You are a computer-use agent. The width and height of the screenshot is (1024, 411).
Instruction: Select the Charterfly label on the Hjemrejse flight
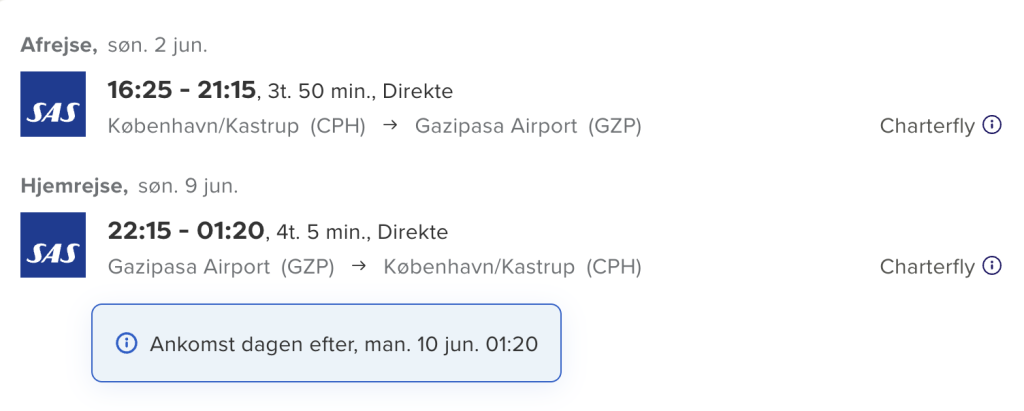pyautogui.click(x=927, y=267)
